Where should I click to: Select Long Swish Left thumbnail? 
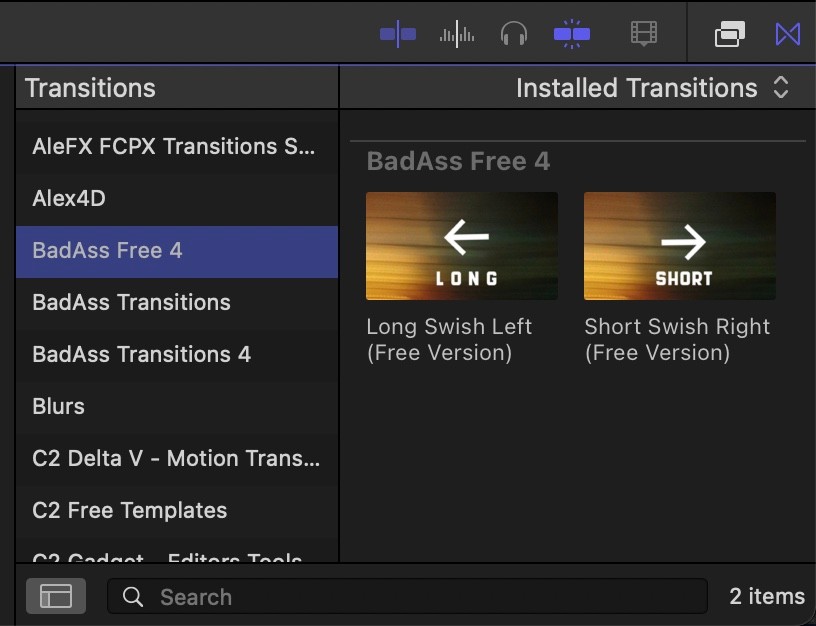(462, 246)
